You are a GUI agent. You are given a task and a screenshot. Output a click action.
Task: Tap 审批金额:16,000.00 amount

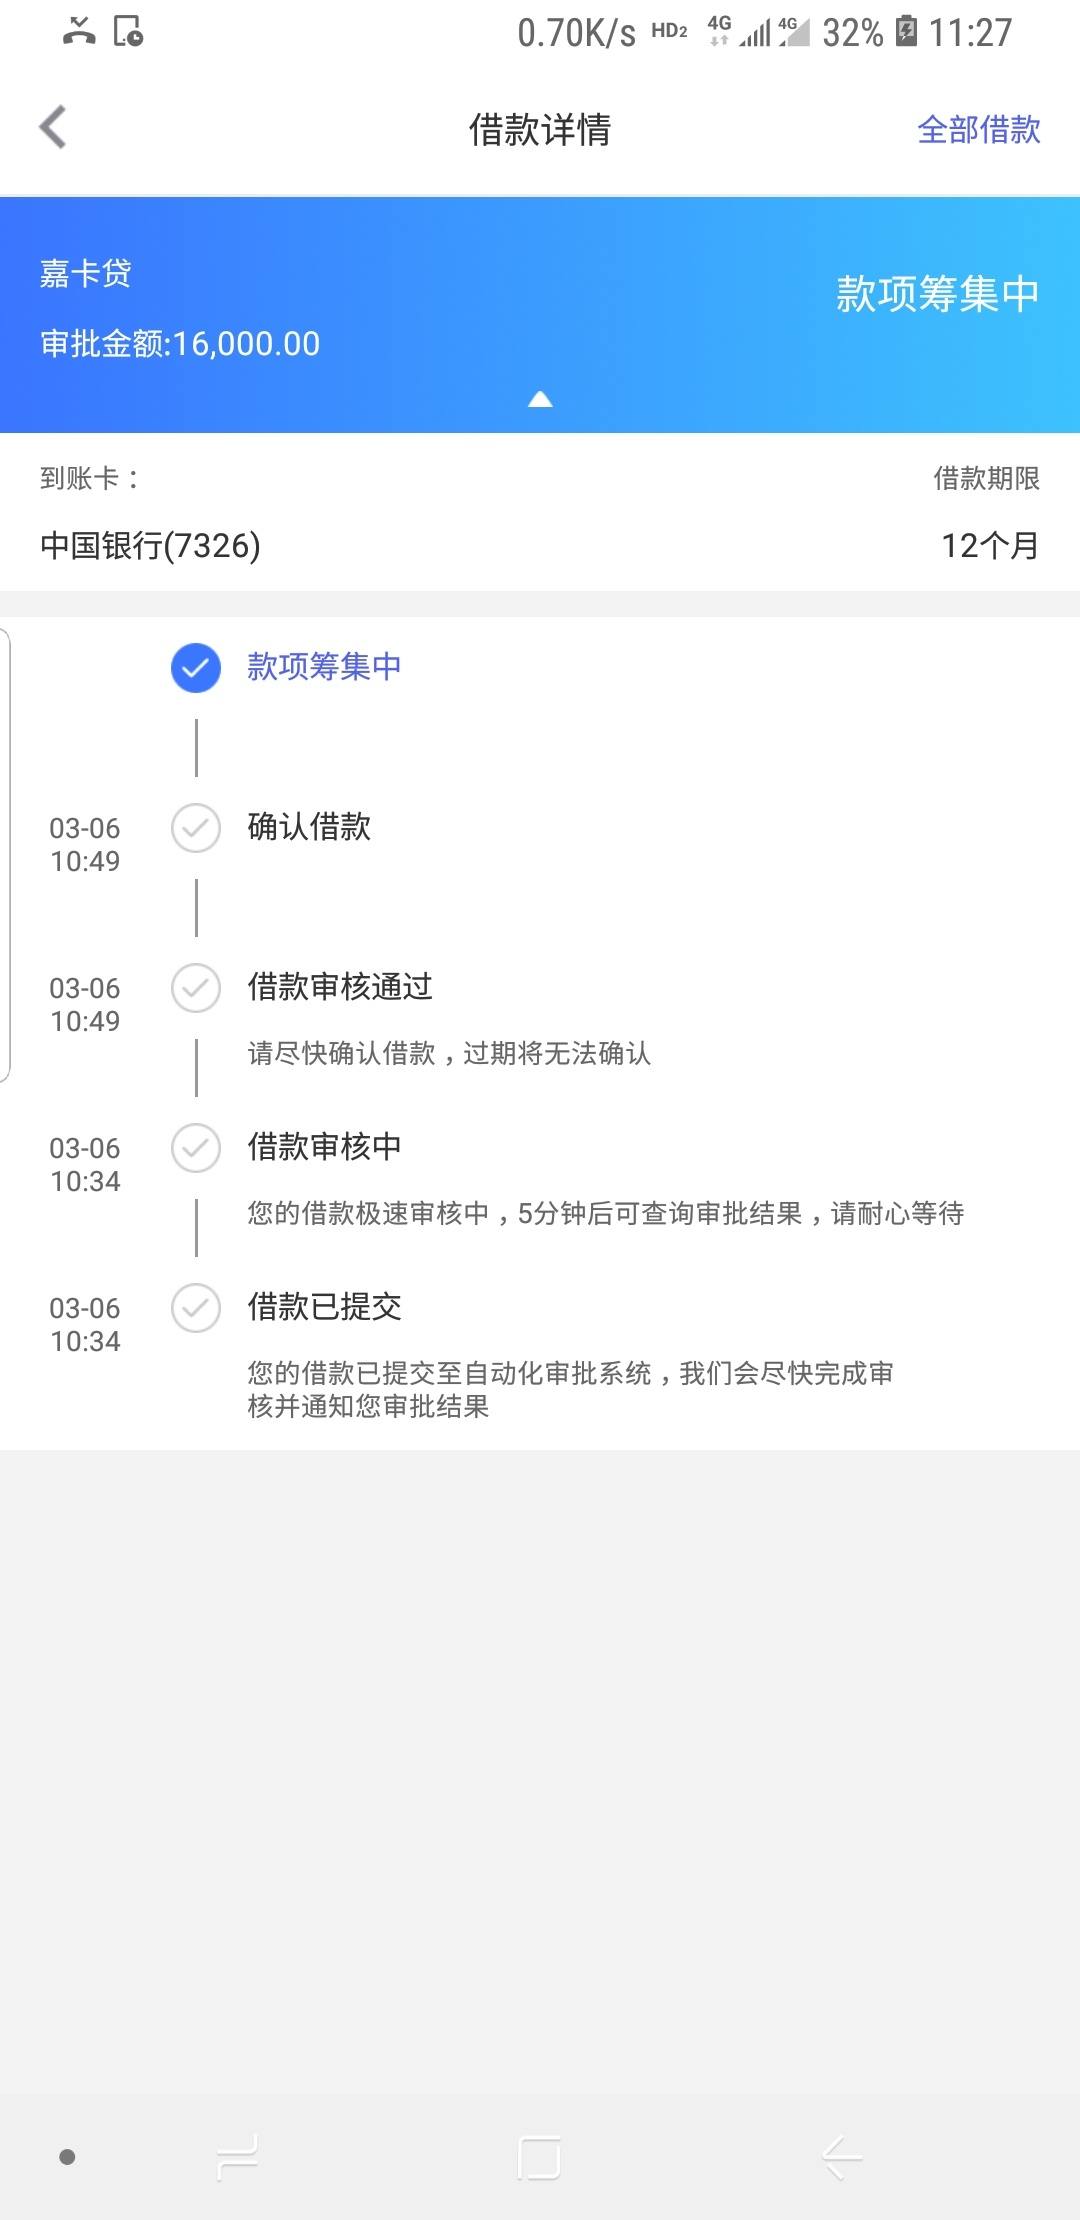coord(180,344)
